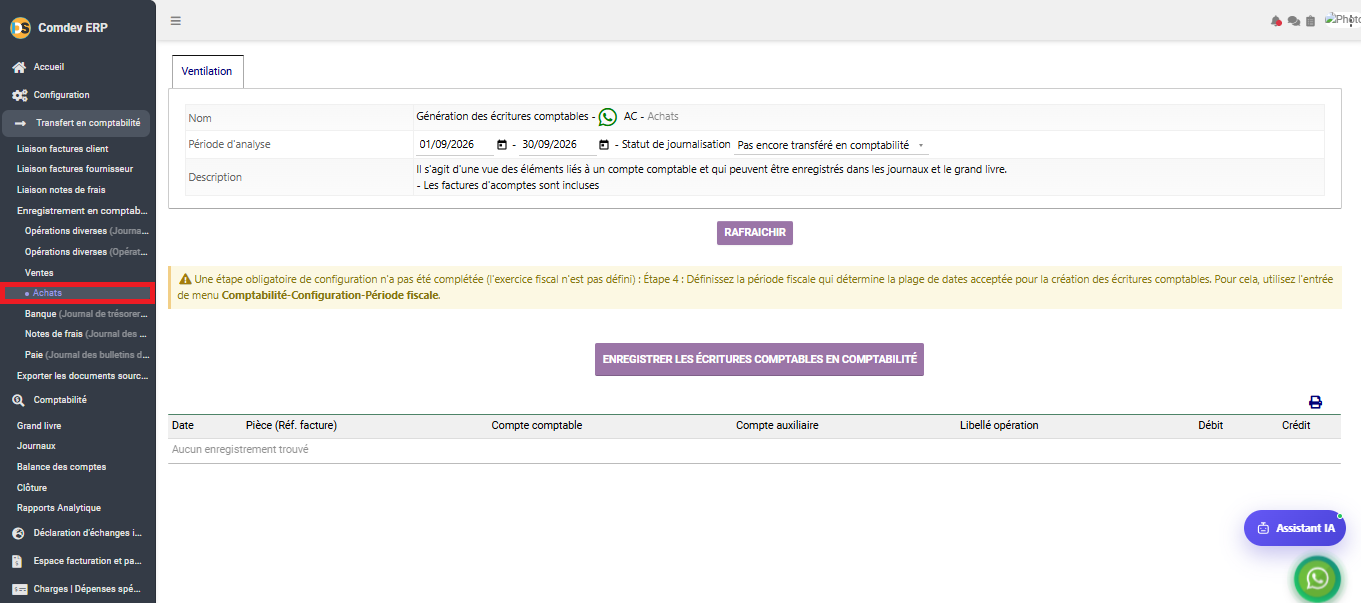Click the green WhatsApp icon beside AC
This screenshot has width=1361, height=603.
[x=607, y=117]
